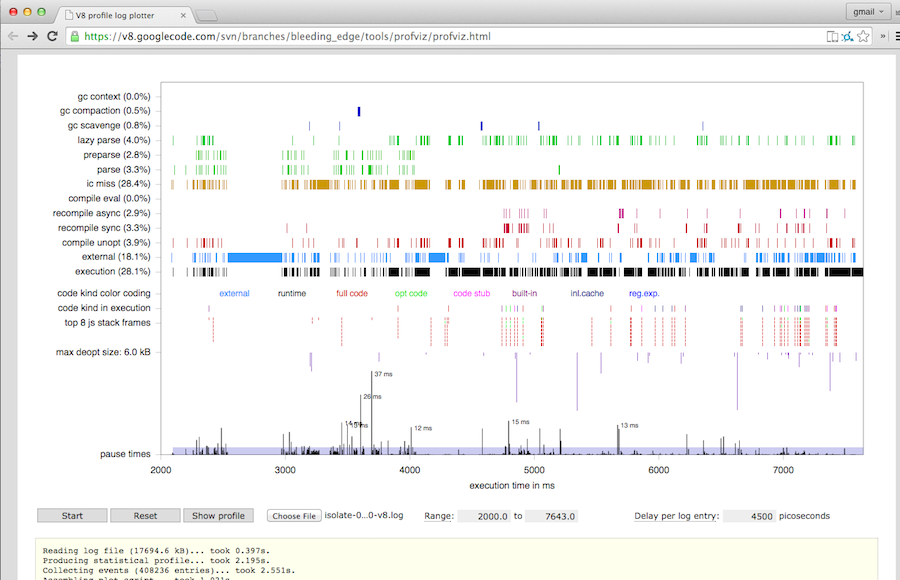The image size is (900, 580).
Task: Click the Reset button
Action: click(145, 515)
